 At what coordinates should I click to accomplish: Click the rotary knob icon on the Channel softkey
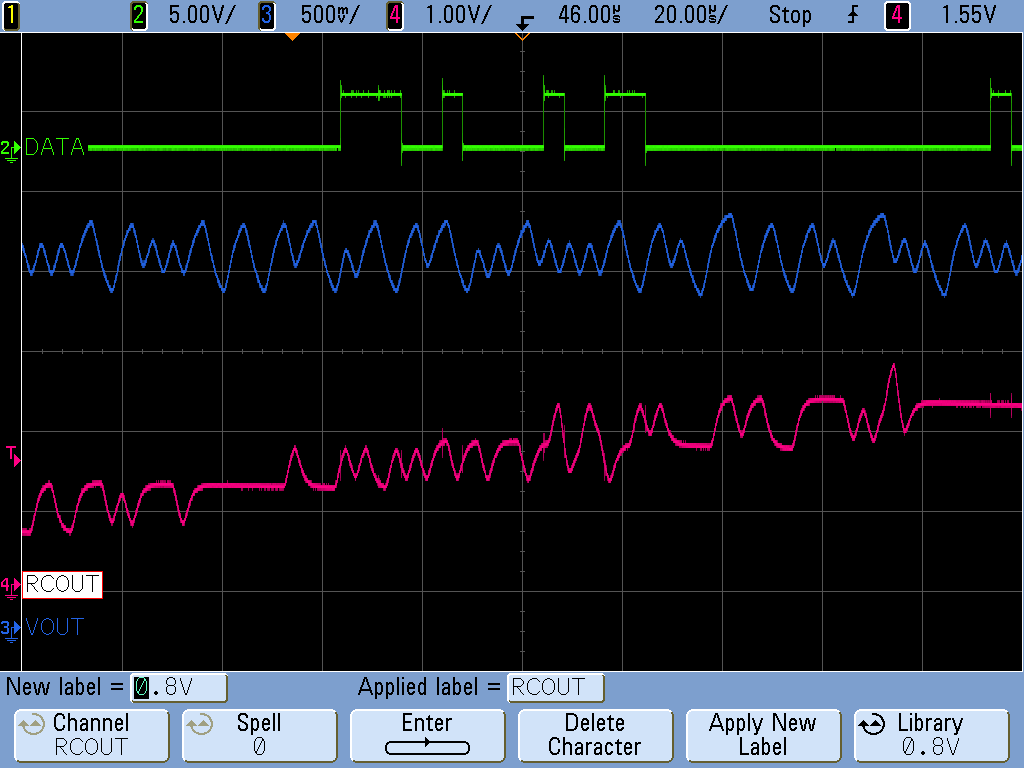(31, 725)
